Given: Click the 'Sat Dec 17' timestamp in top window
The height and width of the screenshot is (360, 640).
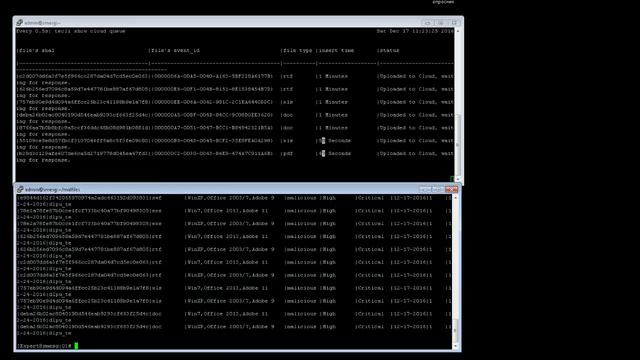Looking at the screenshot, I should coord(415,31).
